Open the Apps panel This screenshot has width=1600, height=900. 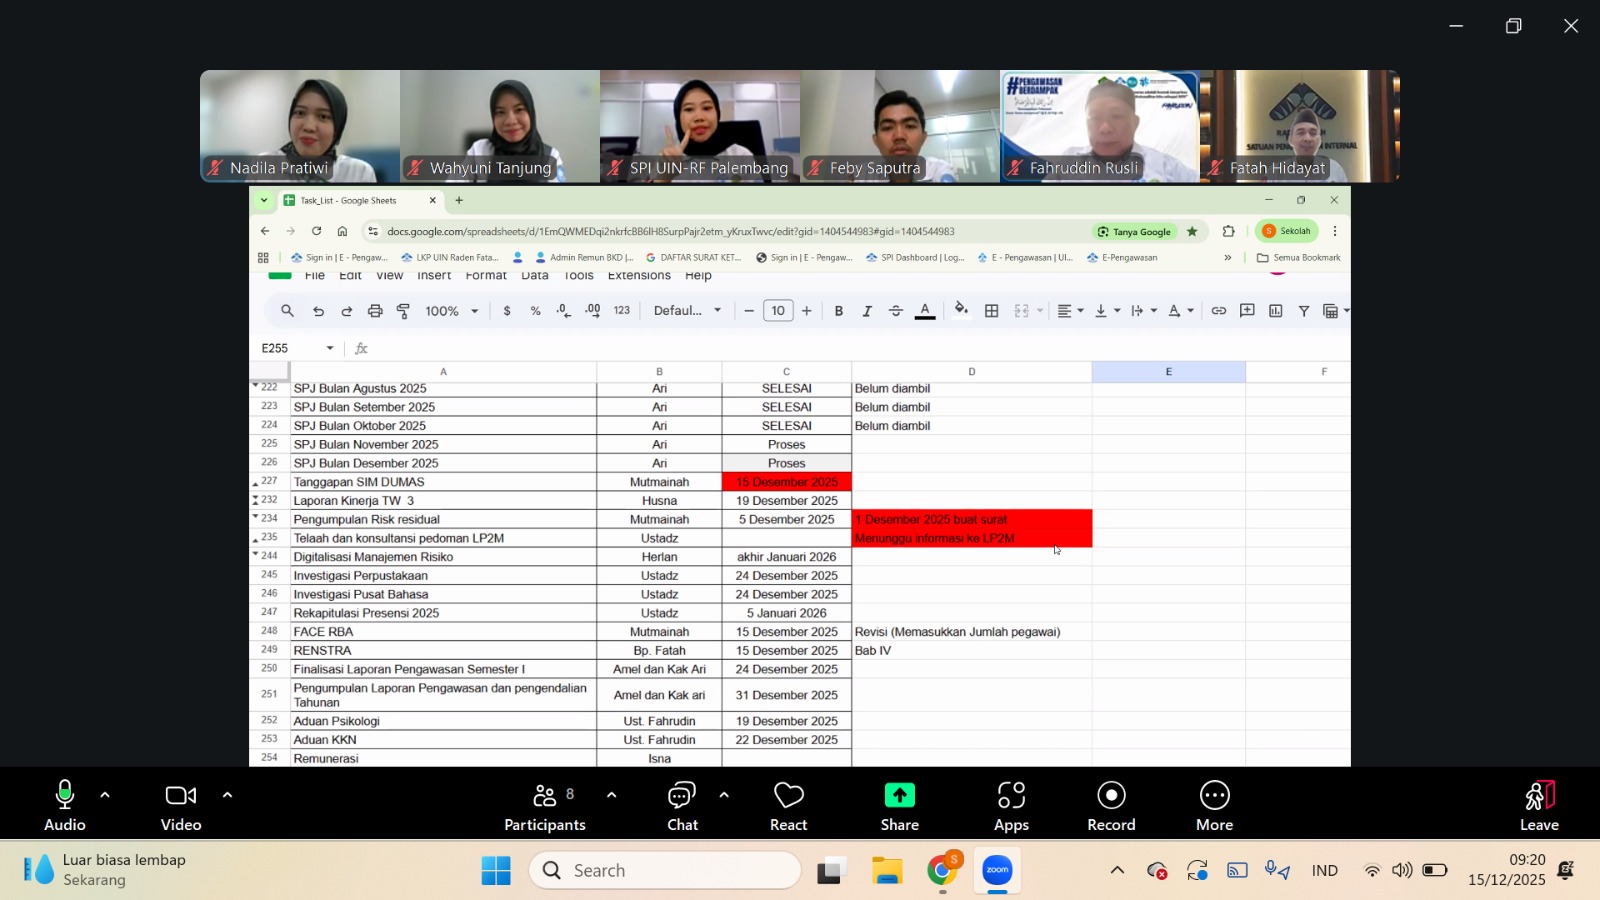[1011, 806]
